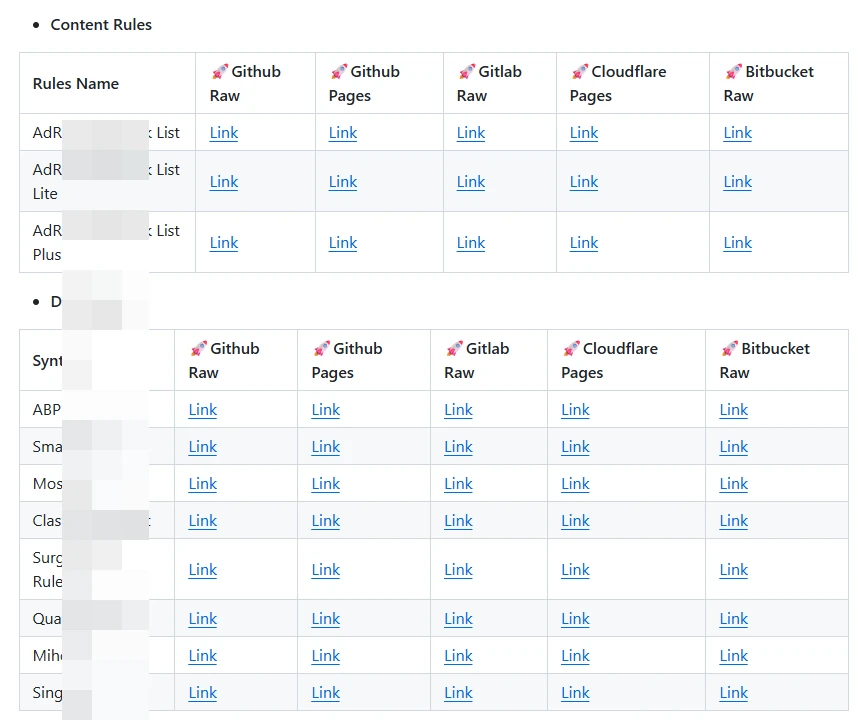Click the rocket icon beside Cloudflare Pages in Content Rules table

coord(579,72)
